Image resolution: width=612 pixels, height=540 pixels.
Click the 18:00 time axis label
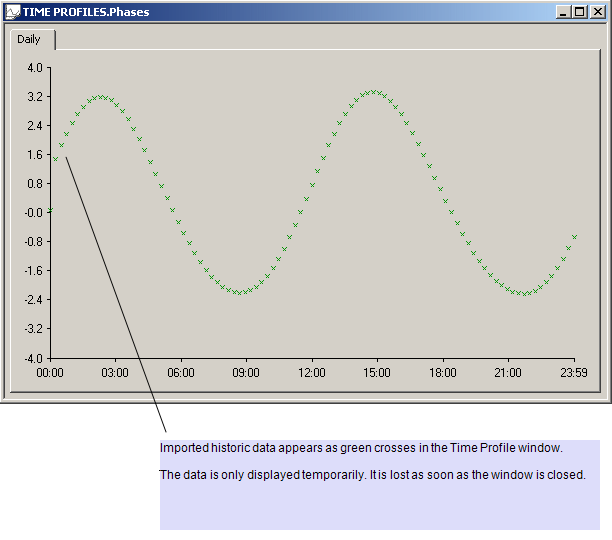(442, 373)
